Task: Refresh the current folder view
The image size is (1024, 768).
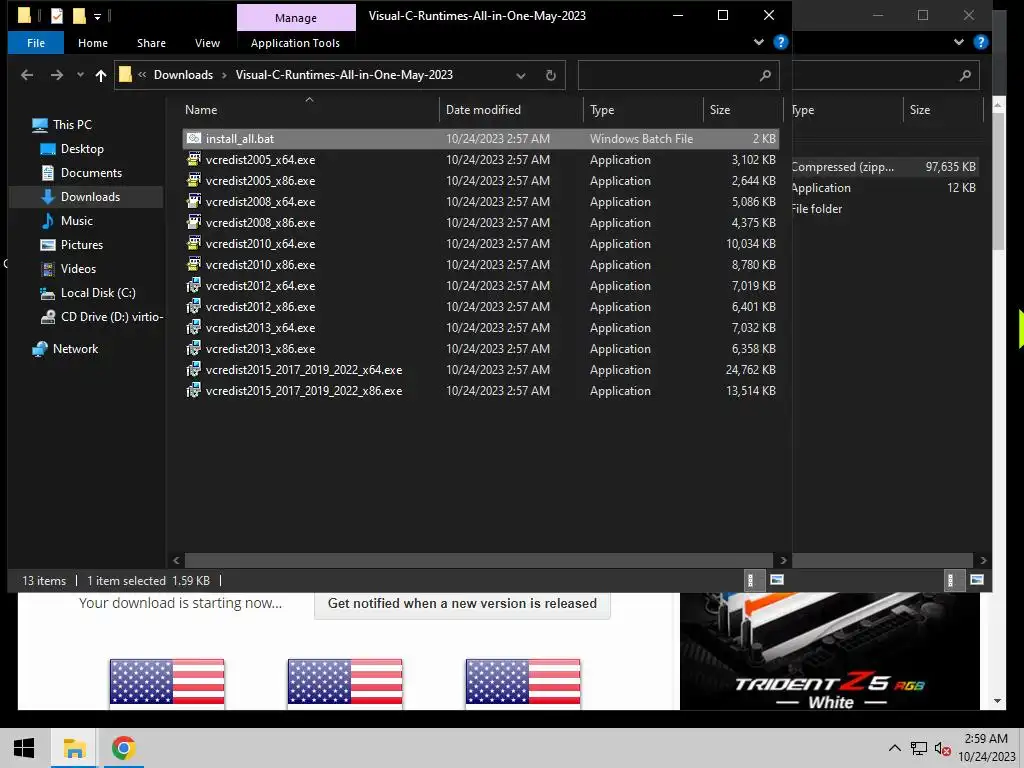Action: 551,75
